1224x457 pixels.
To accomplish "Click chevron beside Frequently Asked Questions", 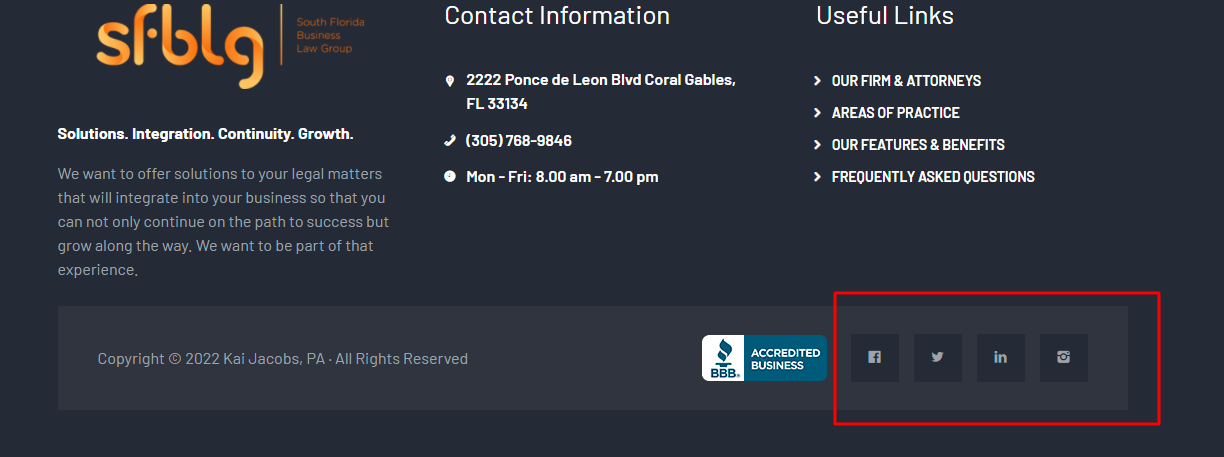I will pyautogui.click(x=818, y=177).
